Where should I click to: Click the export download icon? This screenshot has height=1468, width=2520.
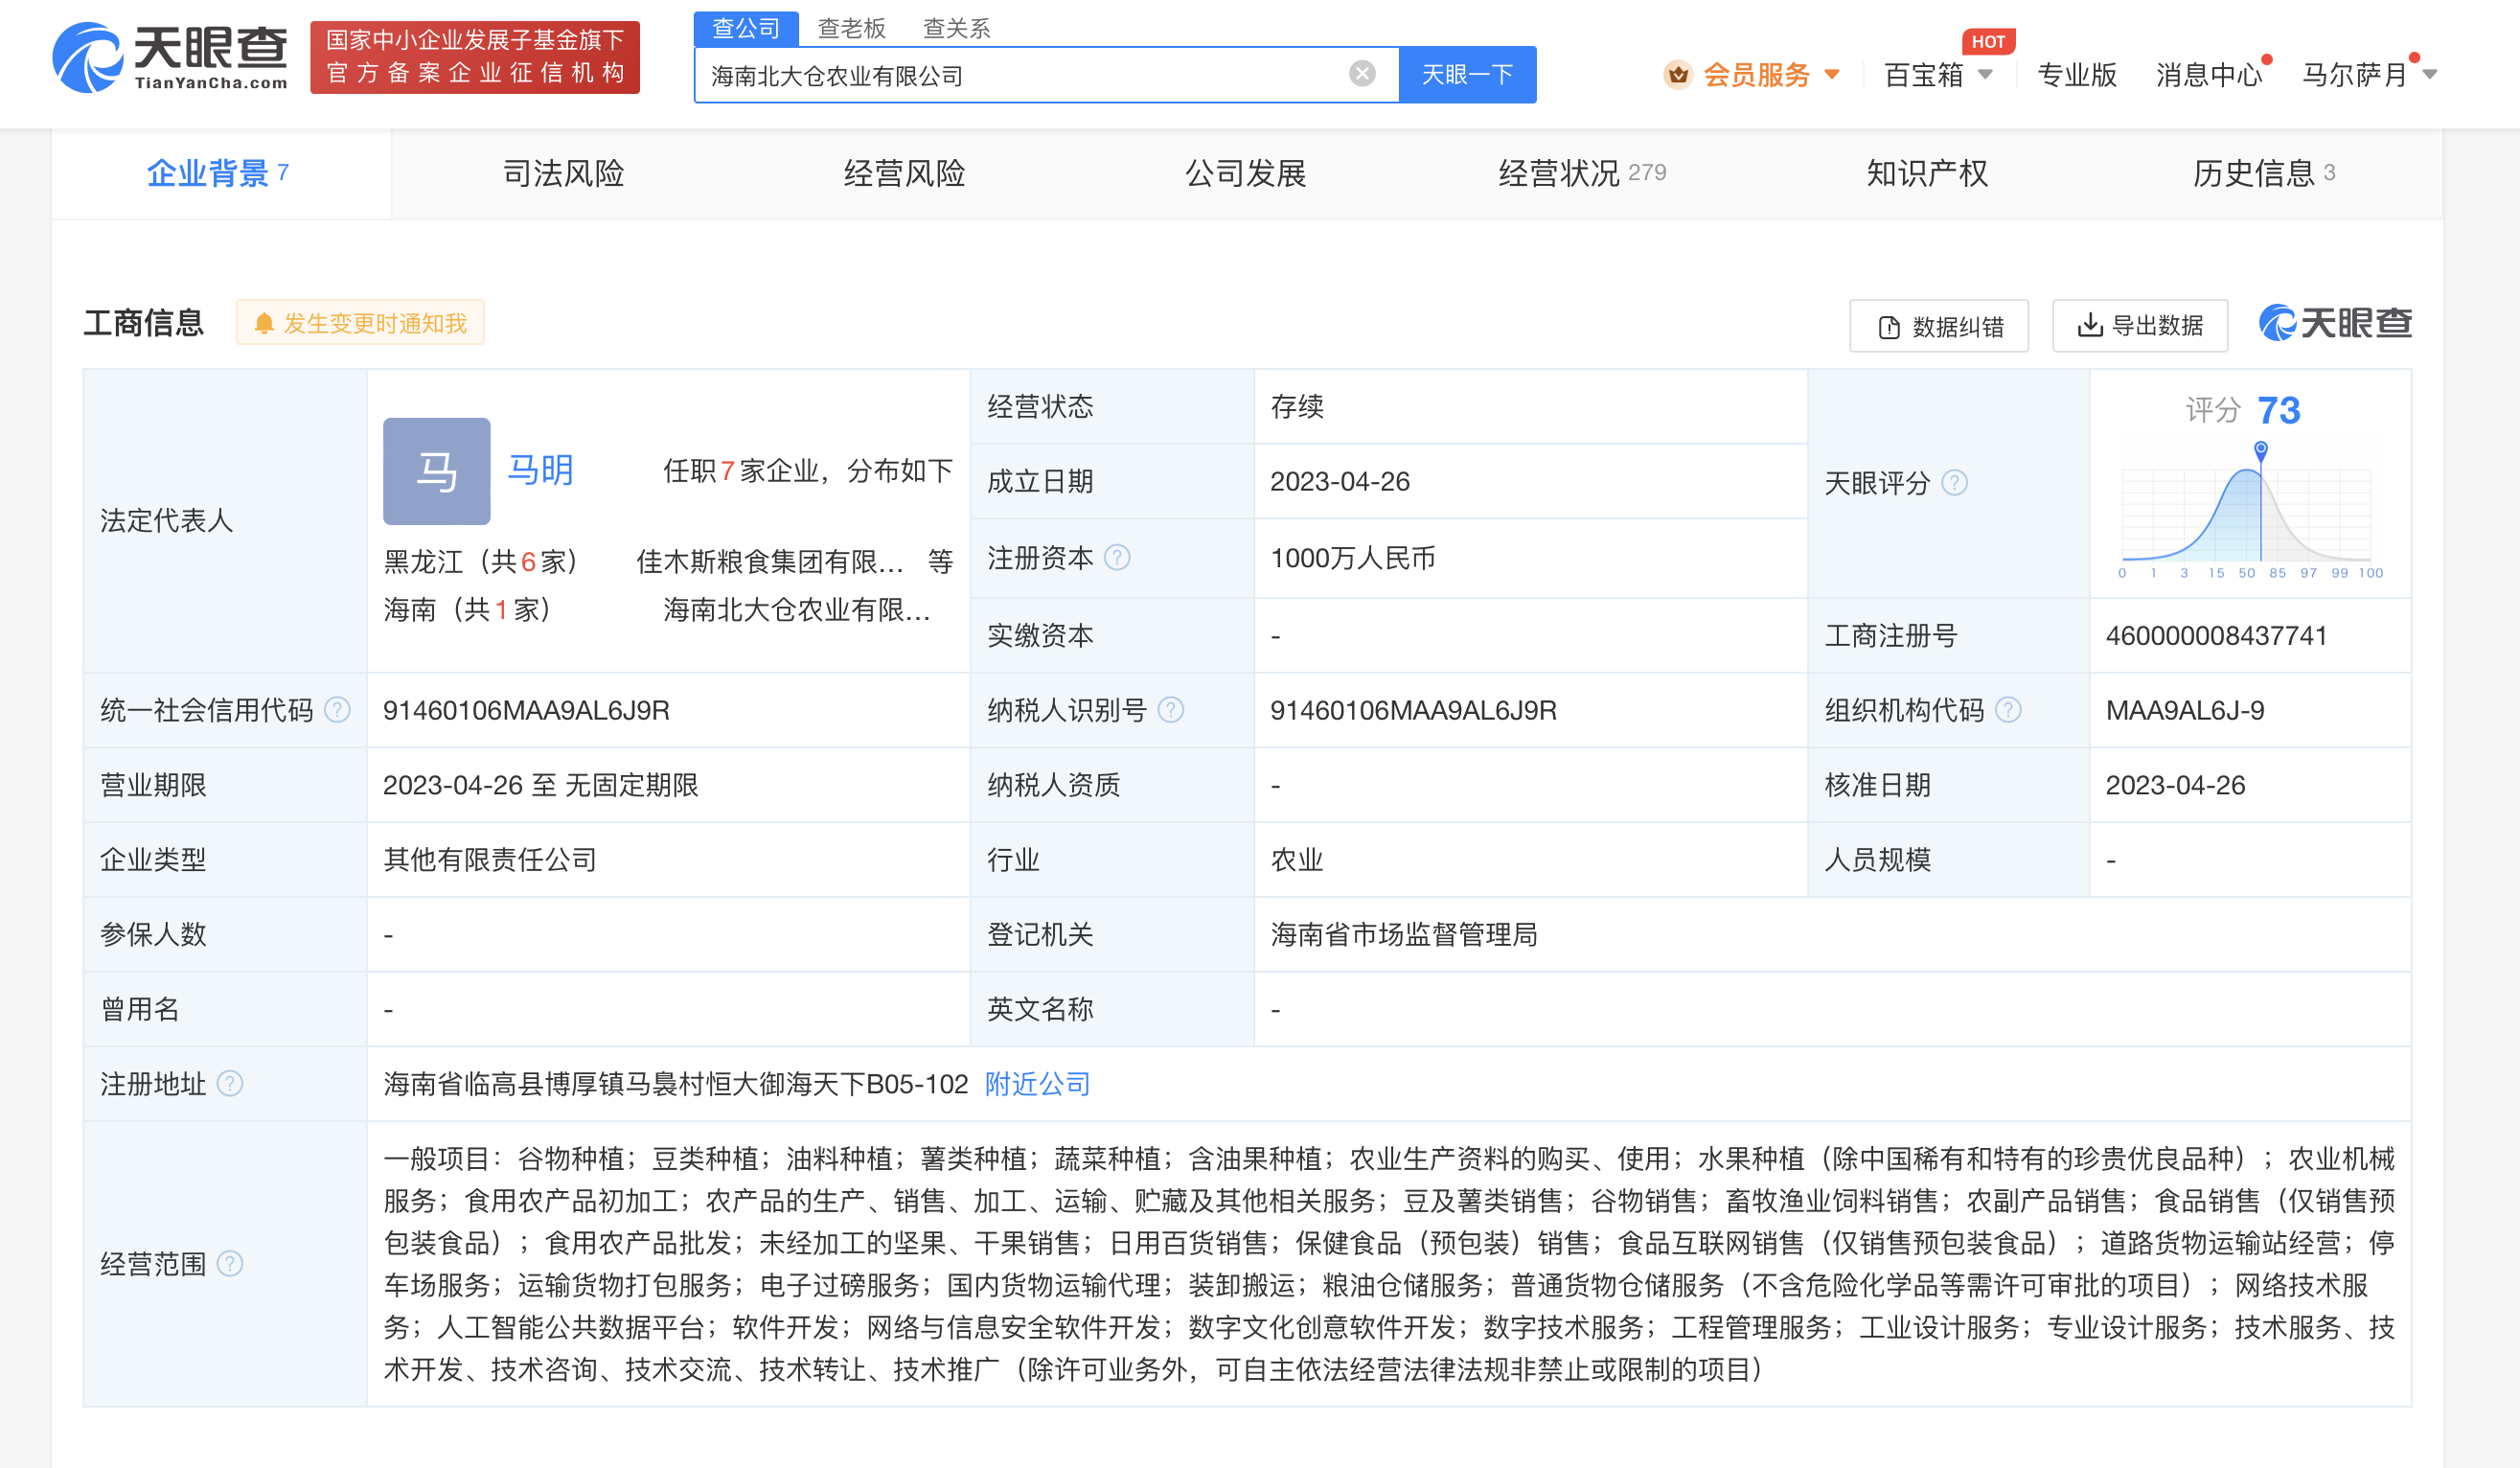[x=2089, y=325]
